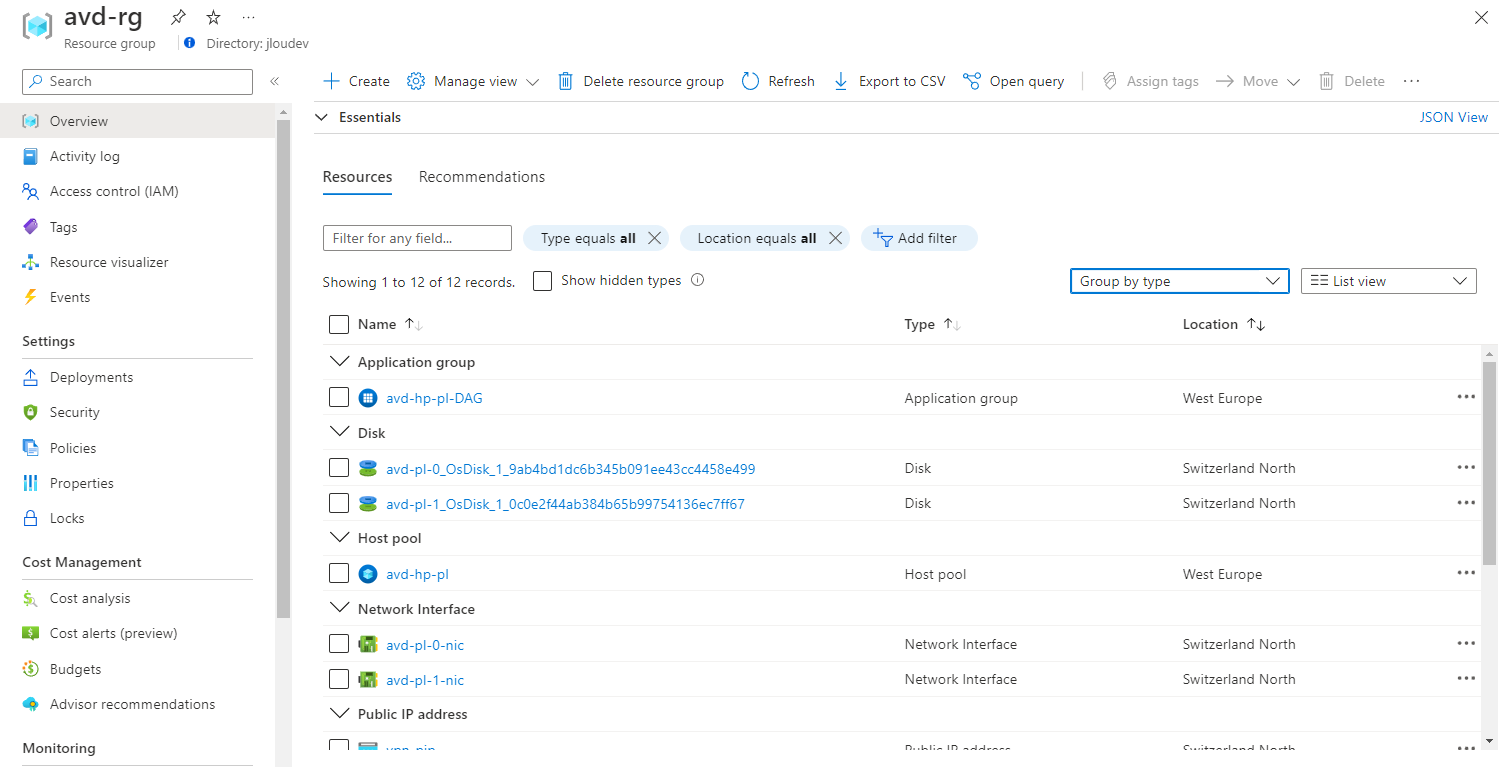
Task: Click the Advisor recommendations icon
Action: [30, 704]
